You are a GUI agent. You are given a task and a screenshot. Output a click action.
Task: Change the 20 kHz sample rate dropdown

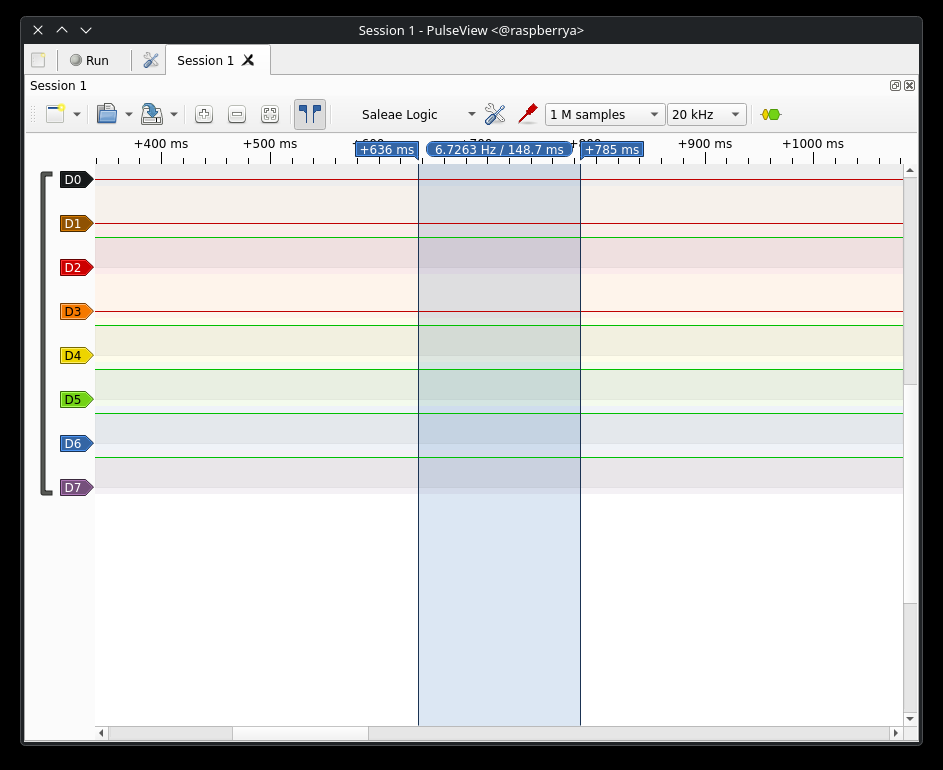(706, 114)
